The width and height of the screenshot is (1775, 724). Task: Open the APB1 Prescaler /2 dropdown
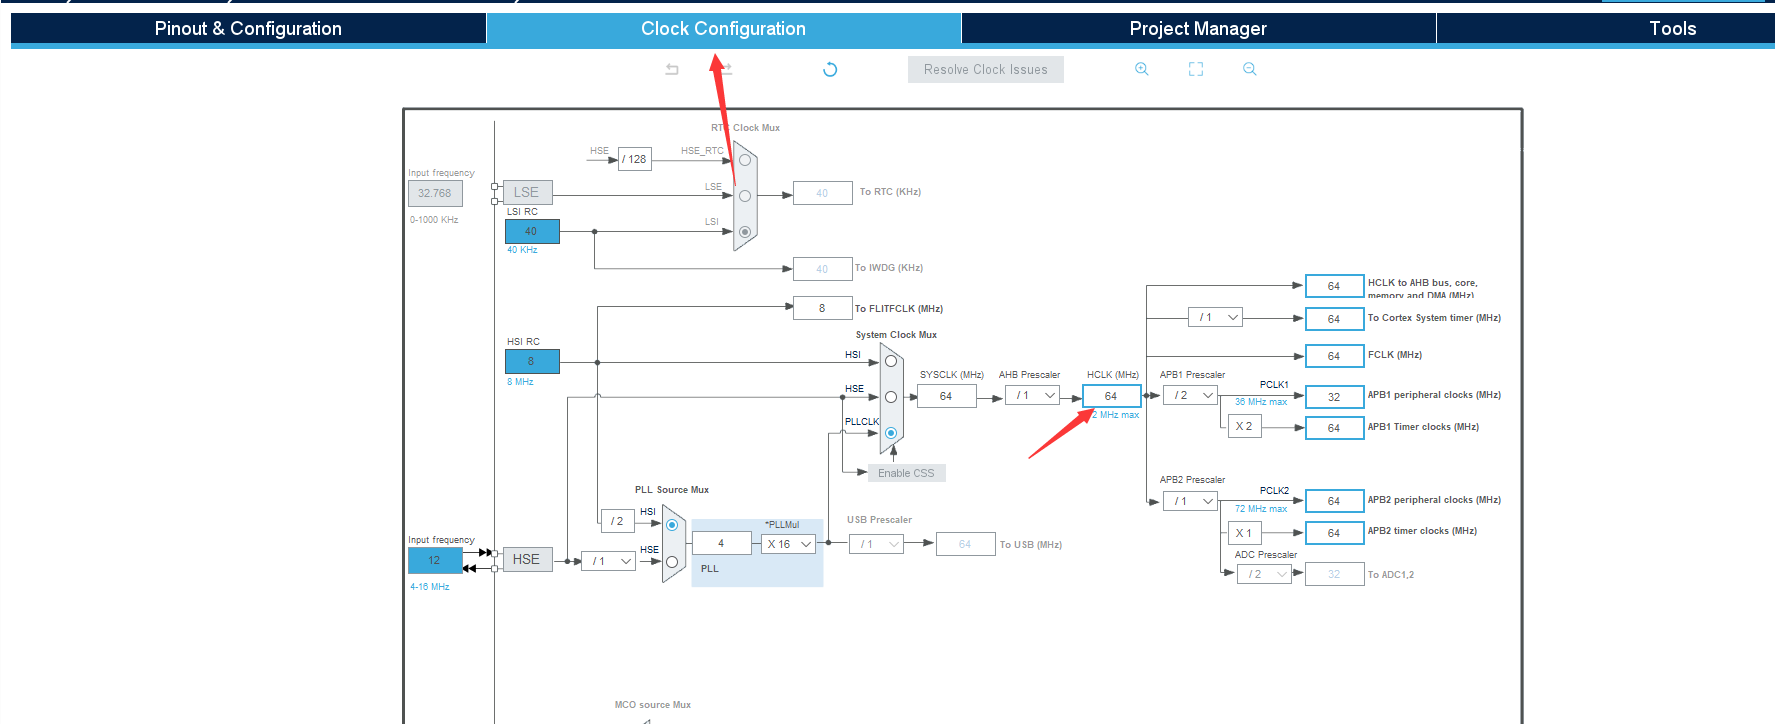[1190, 395]
